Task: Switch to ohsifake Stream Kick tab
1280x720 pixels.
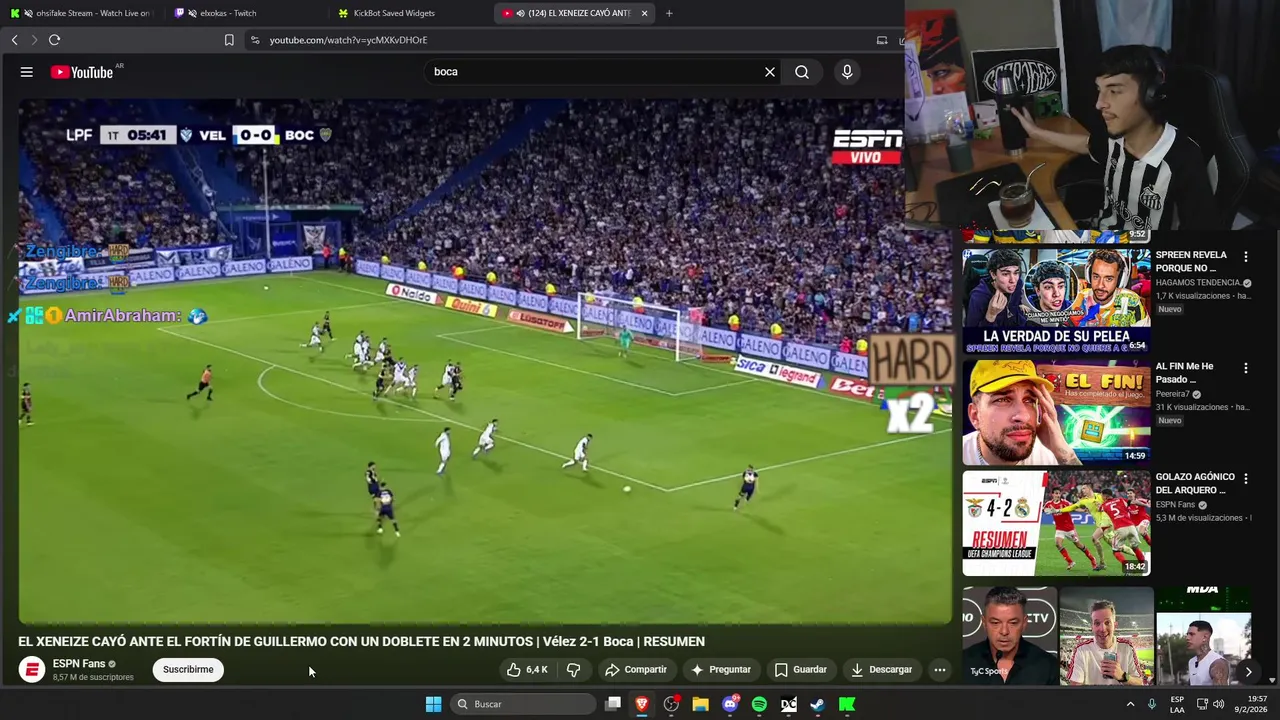Action: [80, 13]
